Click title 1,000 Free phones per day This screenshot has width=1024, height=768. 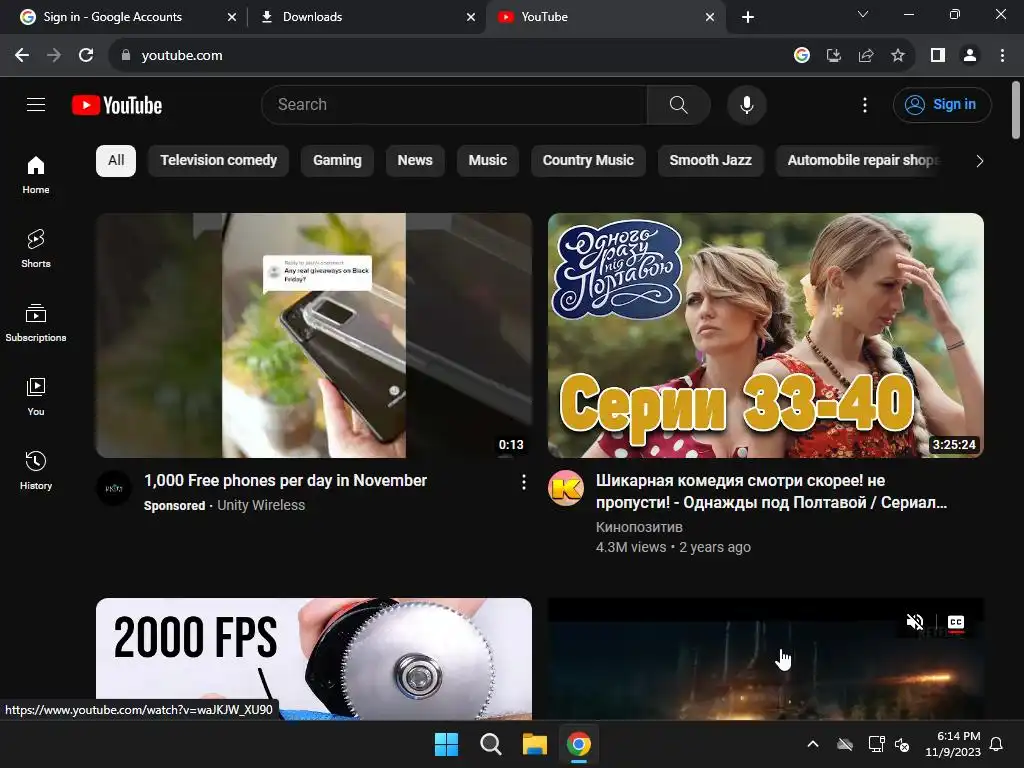click(x=285, y=481)
